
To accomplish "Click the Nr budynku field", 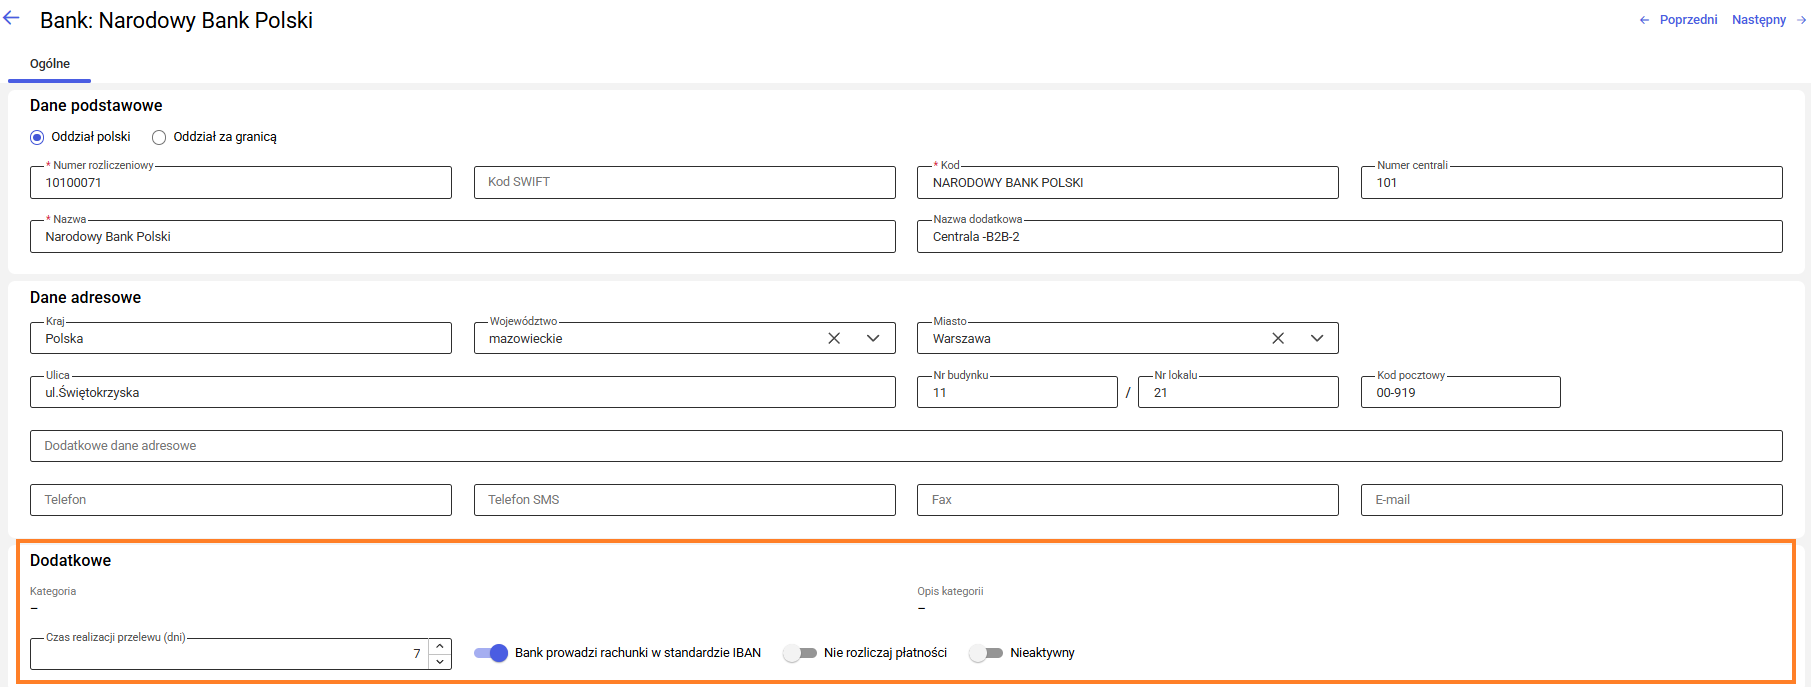I will 1017,393.
